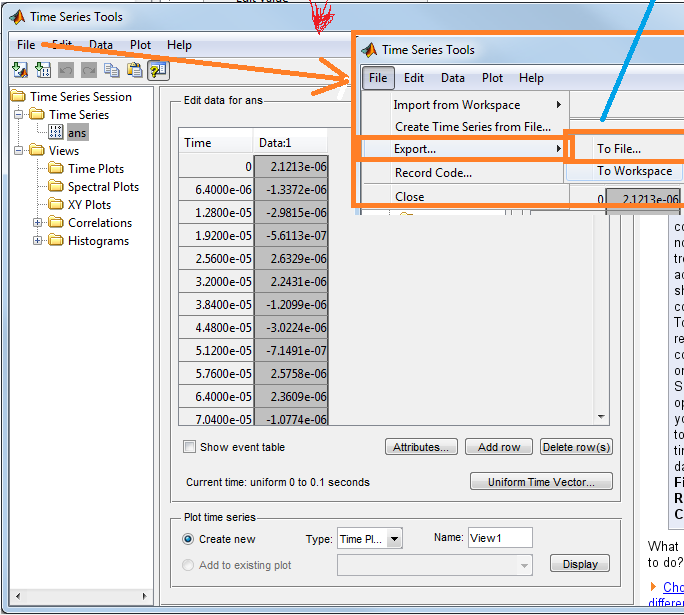Viewport: 684px width, 615px height.
Task: Click the Spectral Plots folder icon
Action: pyautogui.click(x=55, y=186)
